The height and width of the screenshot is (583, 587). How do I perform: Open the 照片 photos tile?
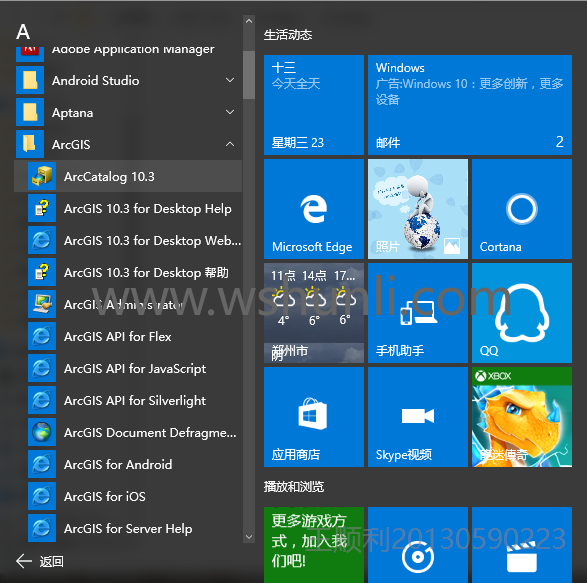point(418,209)
